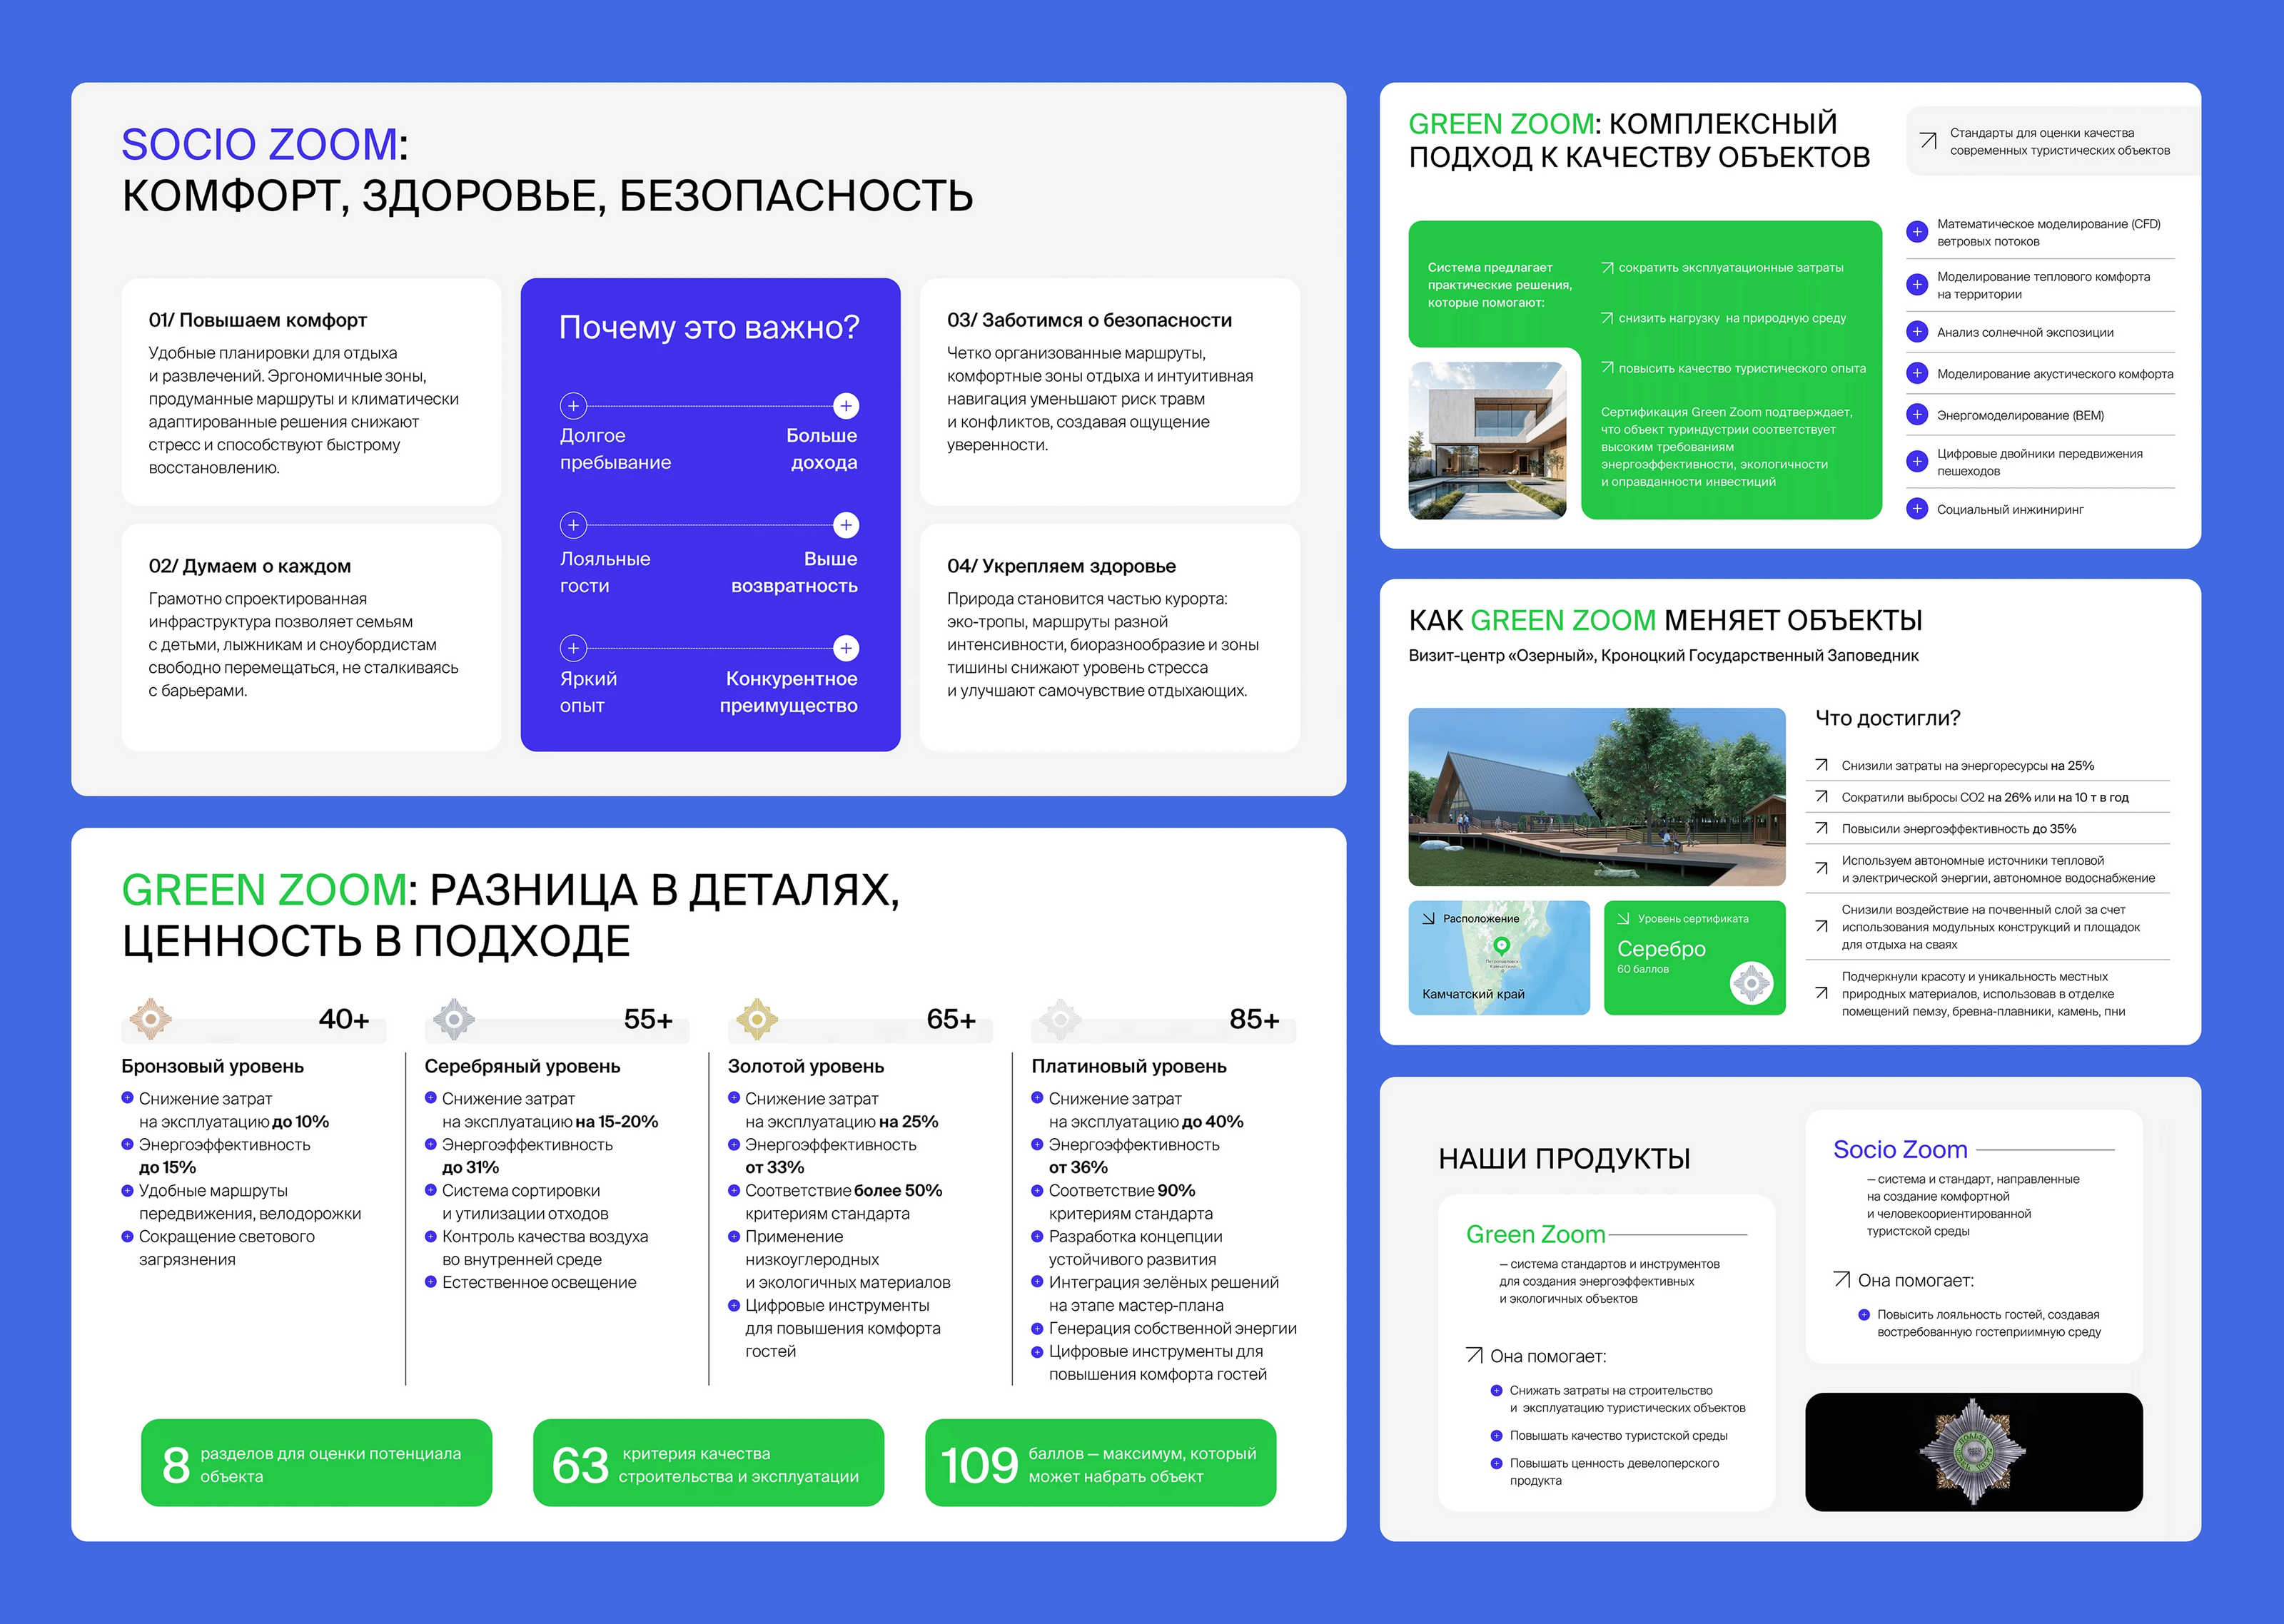Click the plus icon beside 'Математическое моделирование (CFD)'
The width and height of the screenshot is (2284, 1624).
1917,231
